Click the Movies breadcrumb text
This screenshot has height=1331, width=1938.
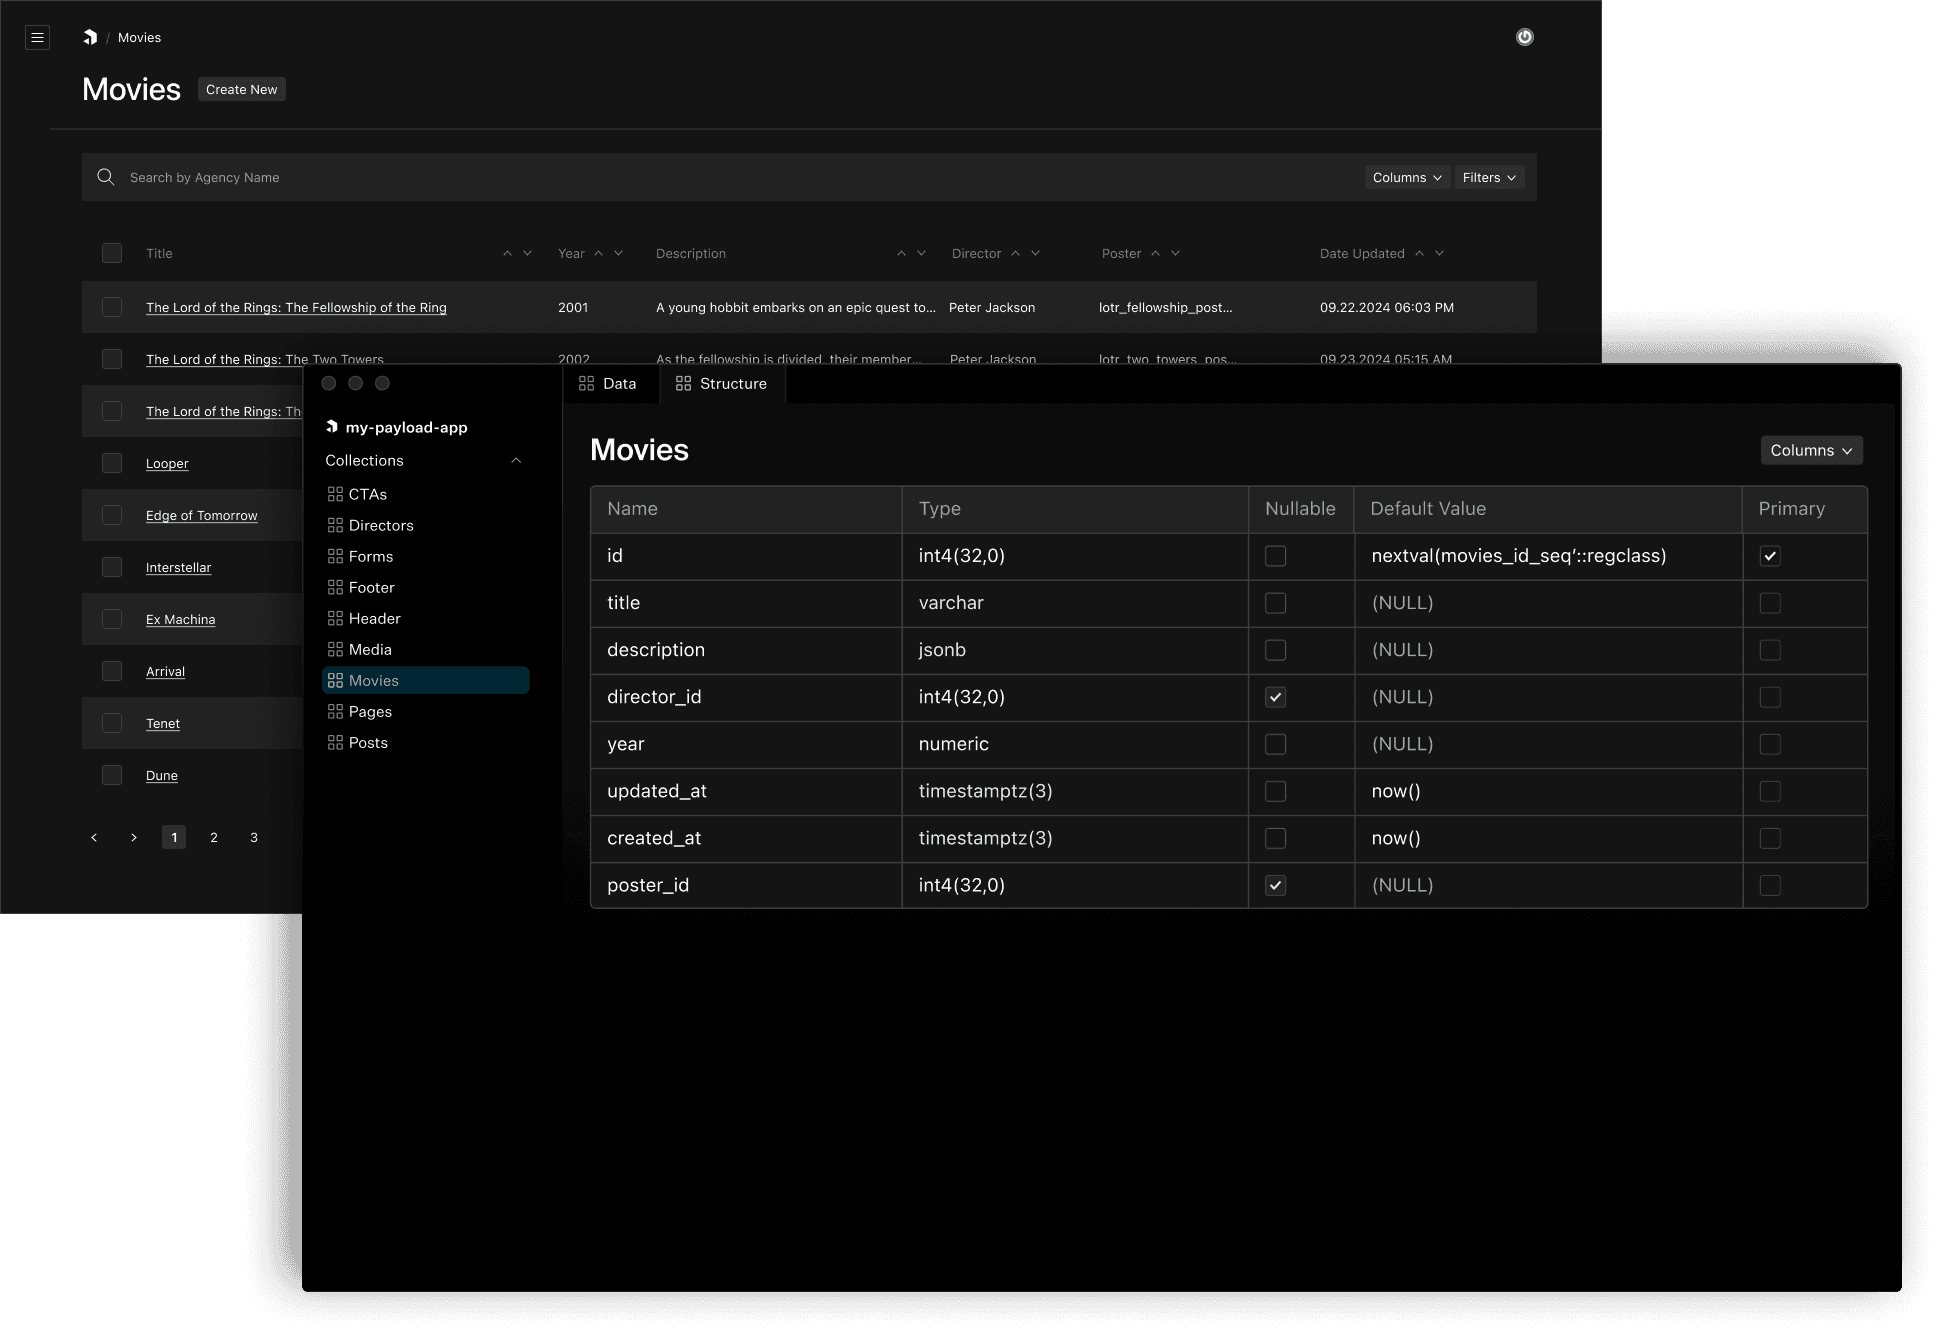pos(139,37)
